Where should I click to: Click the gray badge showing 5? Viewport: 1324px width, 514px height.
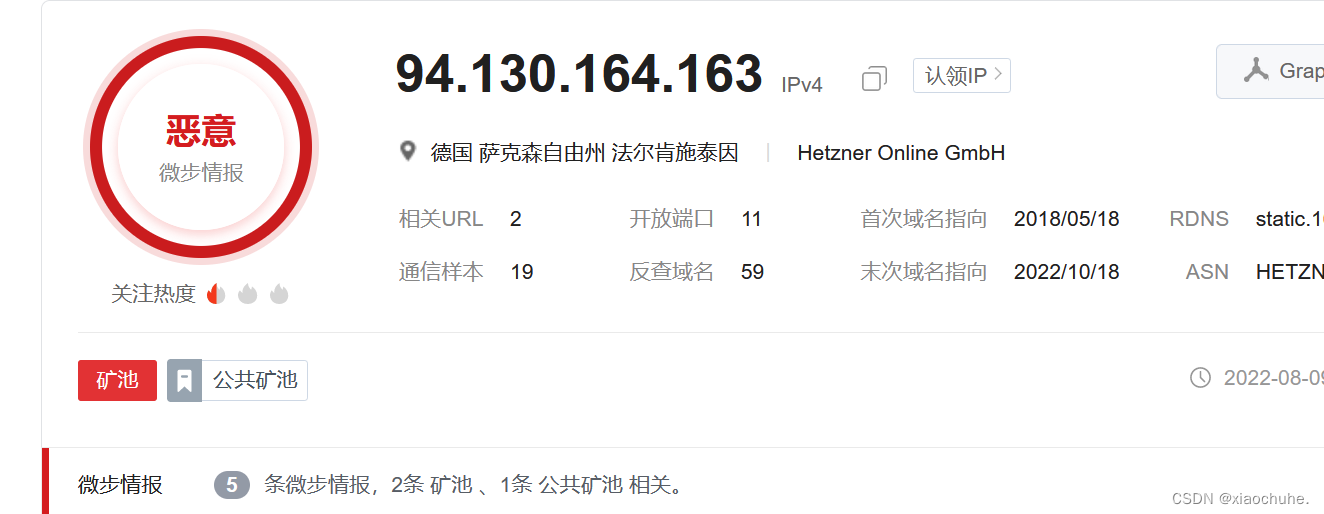click(232, 486)
